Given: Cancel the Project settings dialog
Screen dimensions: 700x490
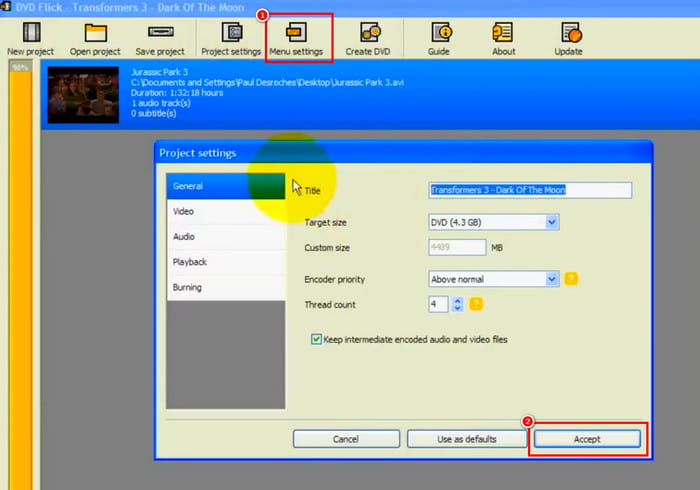Looking at the screenshot, I should (x=346, y=439).
